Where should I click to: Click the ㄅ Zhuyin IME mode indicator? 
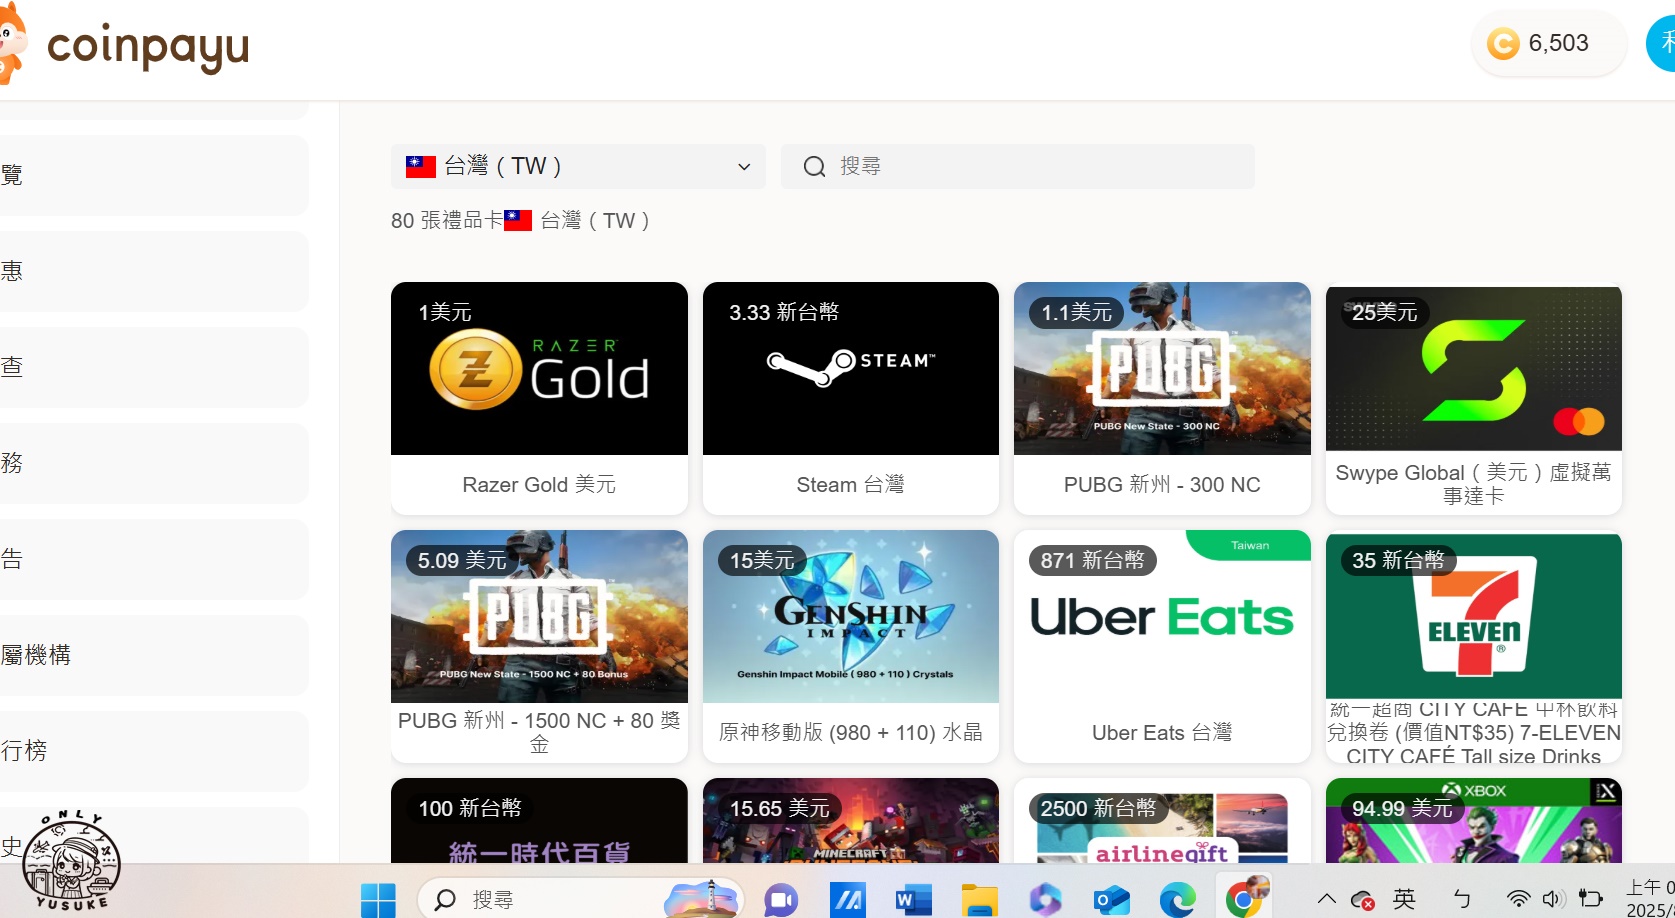(x=1462, y=899)
